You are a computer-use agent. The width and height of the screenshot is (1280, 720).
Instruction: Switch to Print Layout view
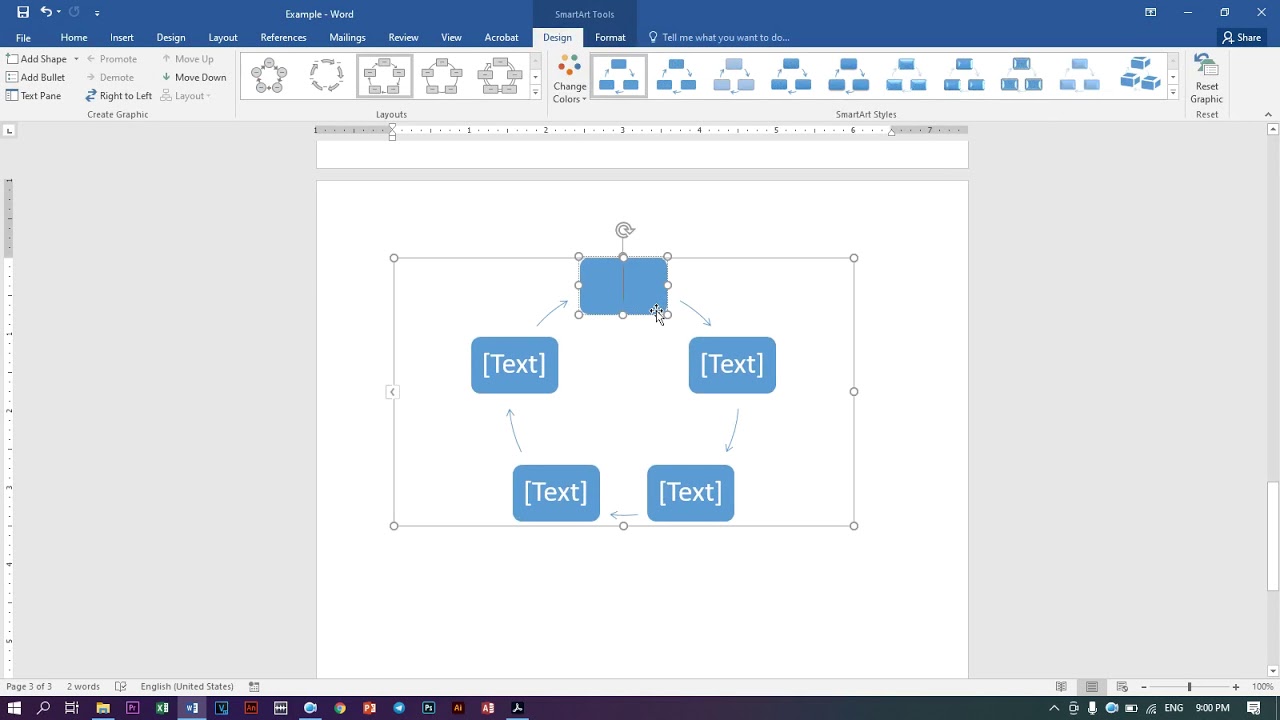point(1092,687)
